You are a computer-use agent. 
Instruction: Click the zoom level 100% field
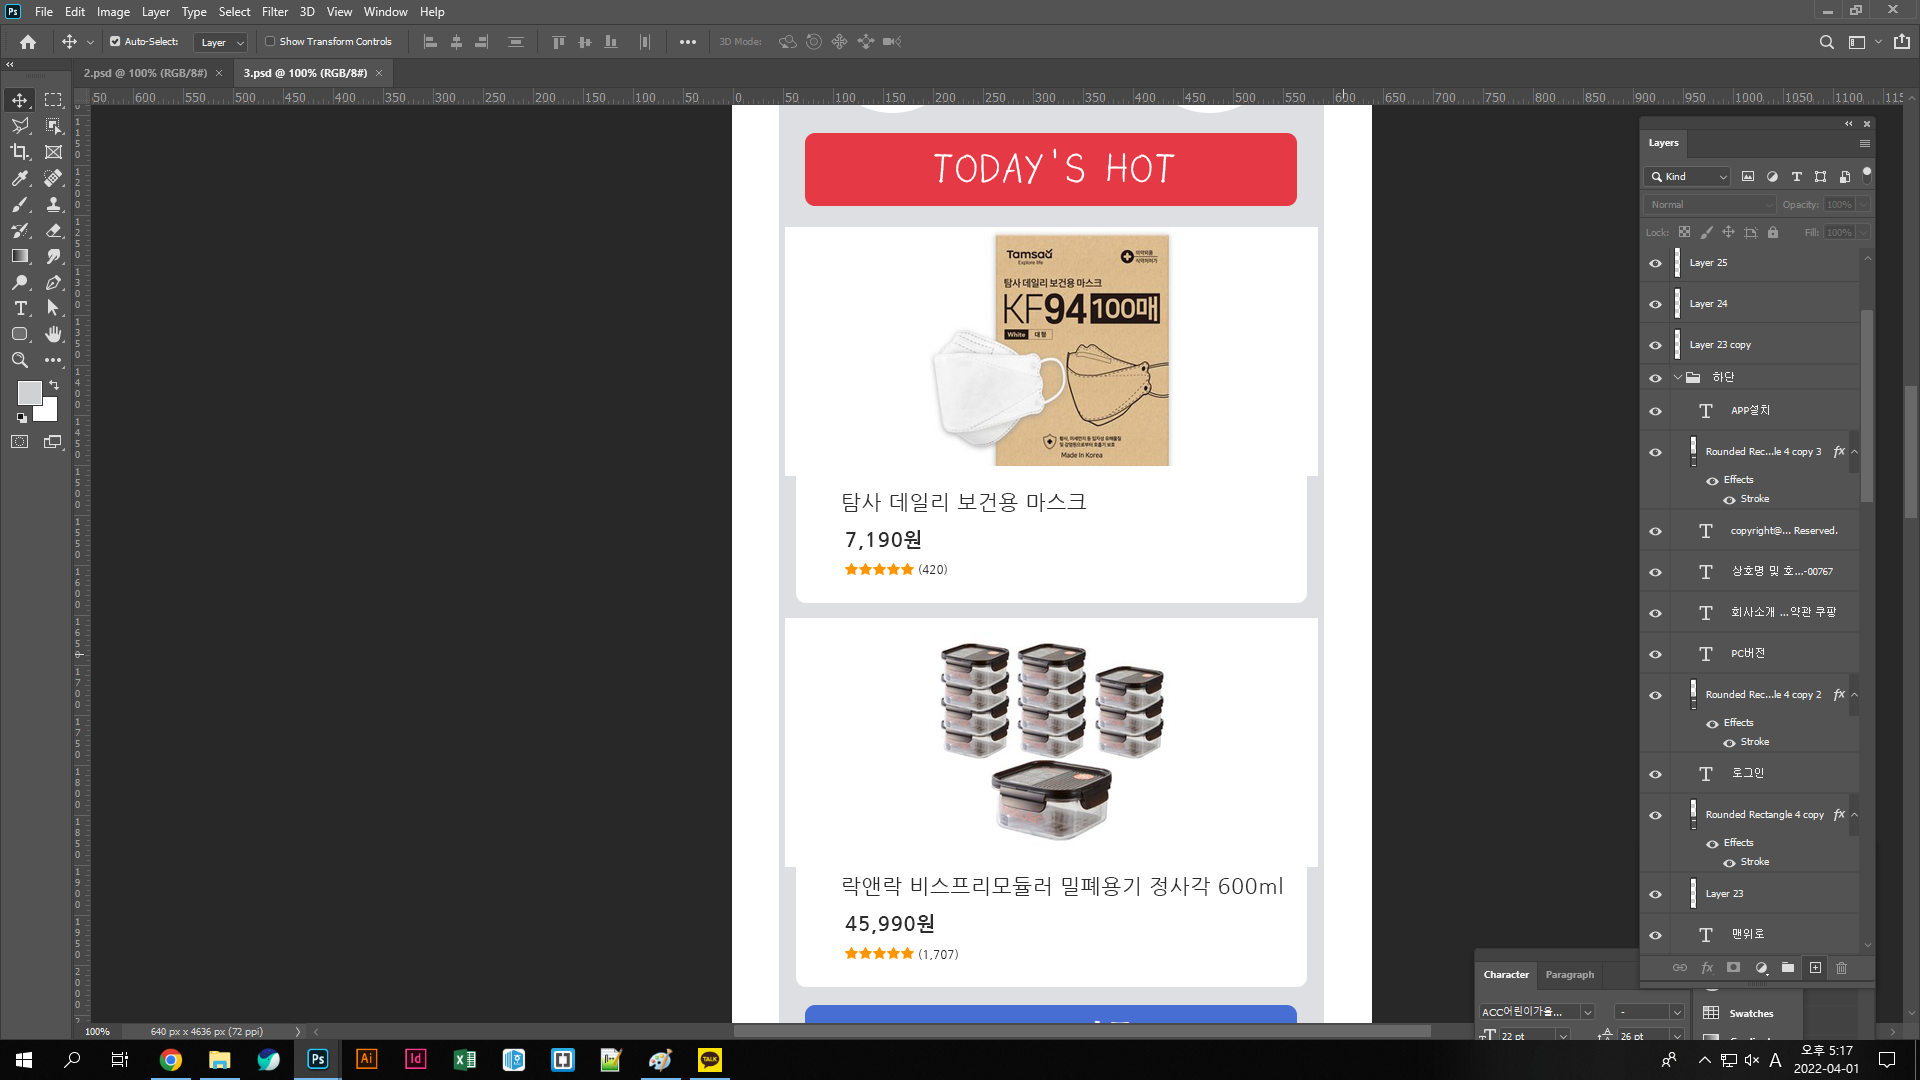97,1032
